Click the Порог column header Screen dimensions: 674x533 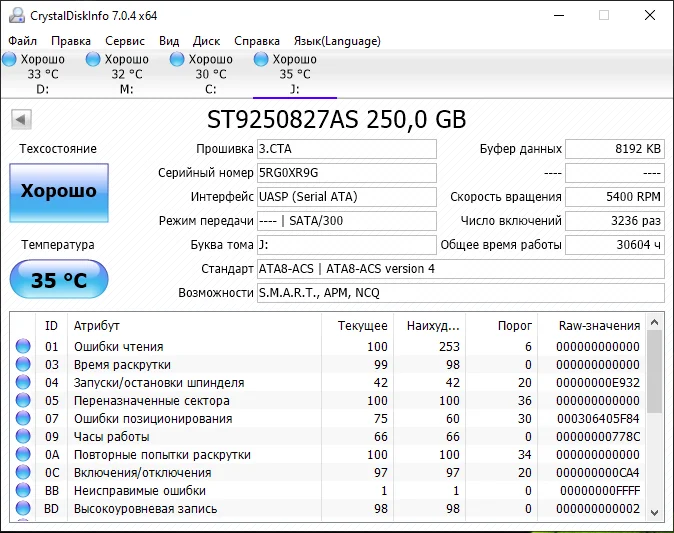(x=501, y=326)
